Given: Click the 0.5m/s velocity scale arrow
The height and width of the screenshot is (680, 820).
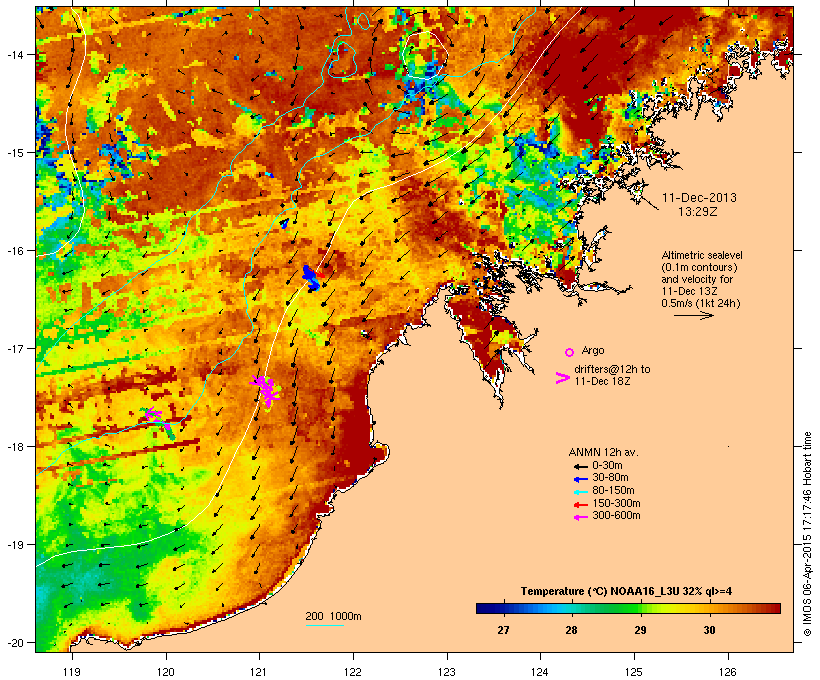Looking at the screenshot, I should coord(693,315).
